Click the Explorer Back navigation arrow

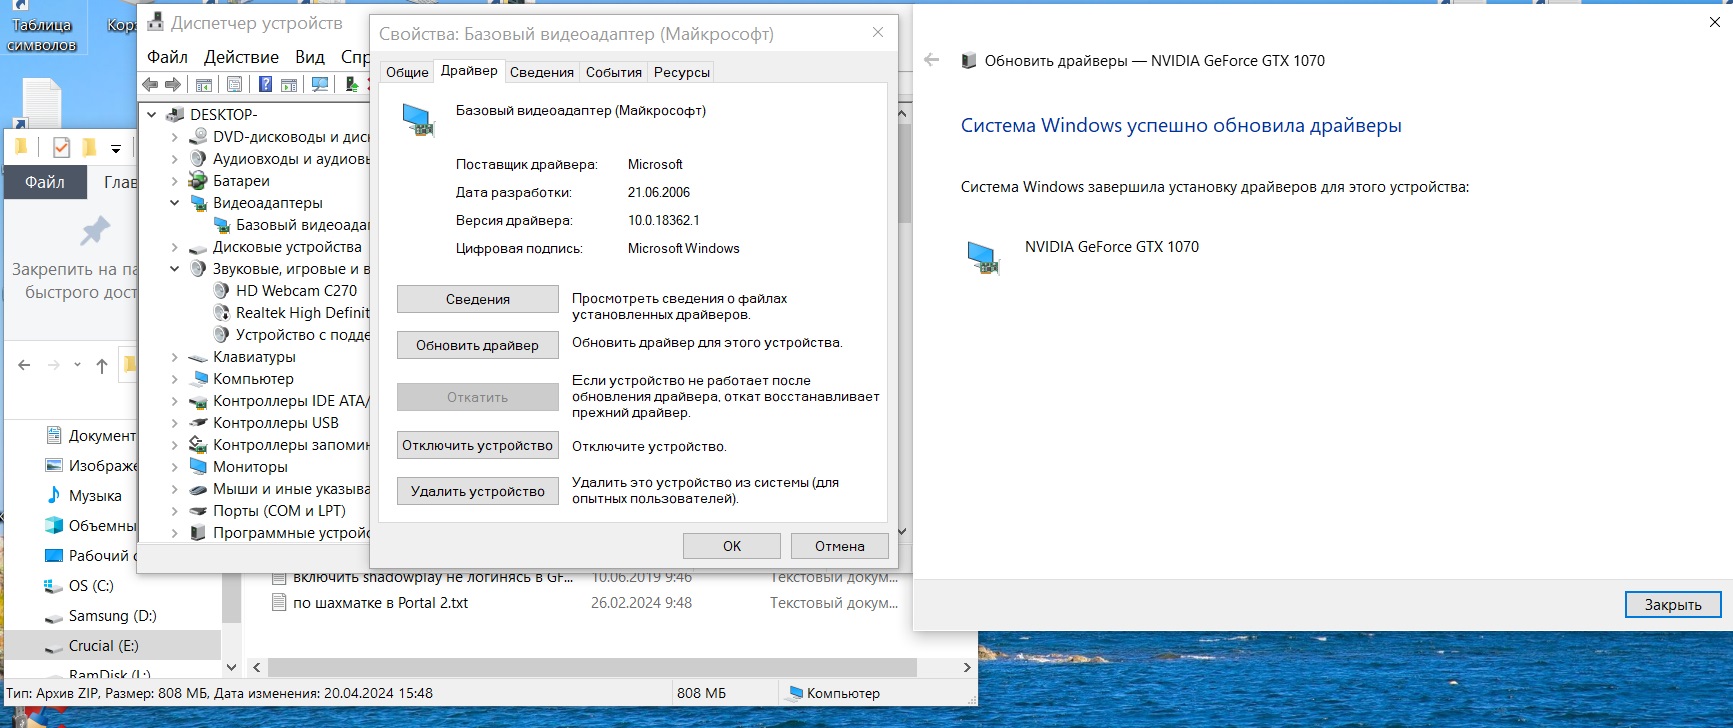(24, 366)
